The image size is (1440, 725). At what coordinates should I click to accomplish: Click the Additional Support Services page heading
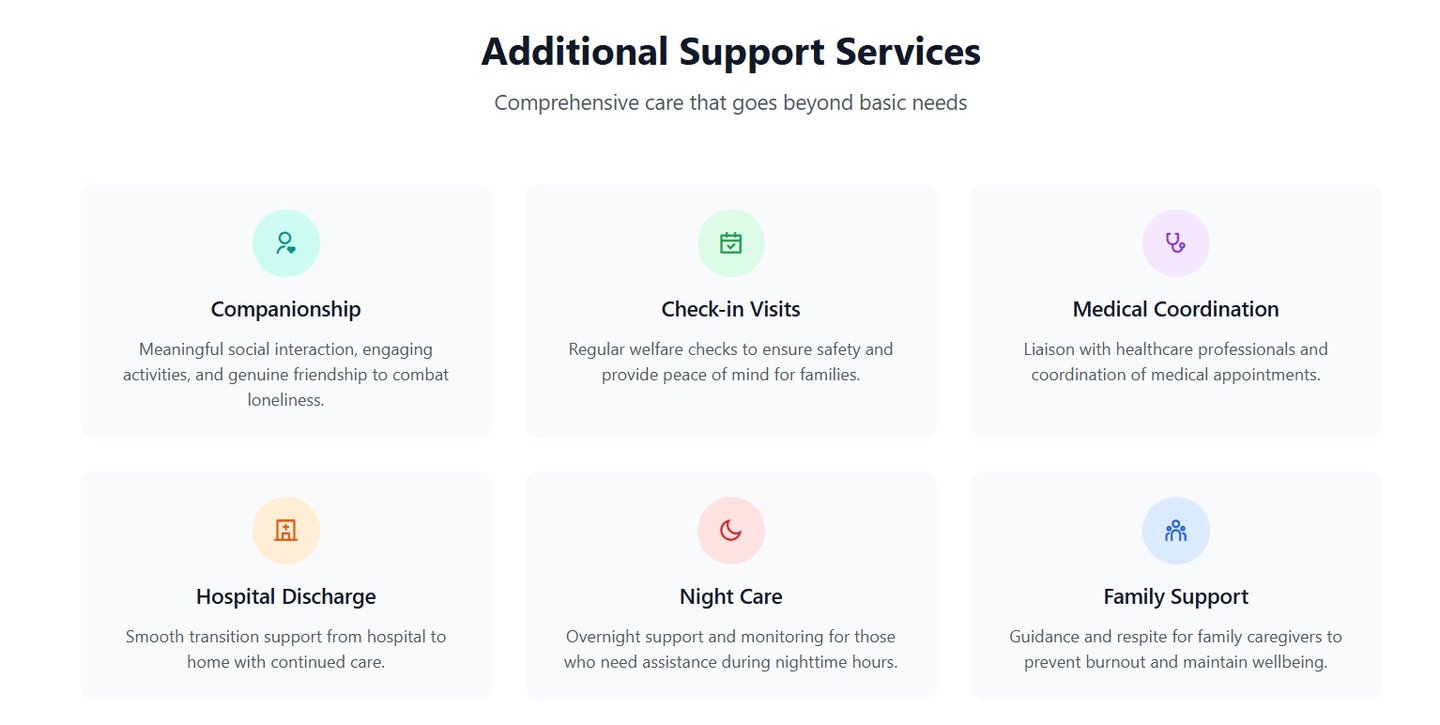[731, 52]
